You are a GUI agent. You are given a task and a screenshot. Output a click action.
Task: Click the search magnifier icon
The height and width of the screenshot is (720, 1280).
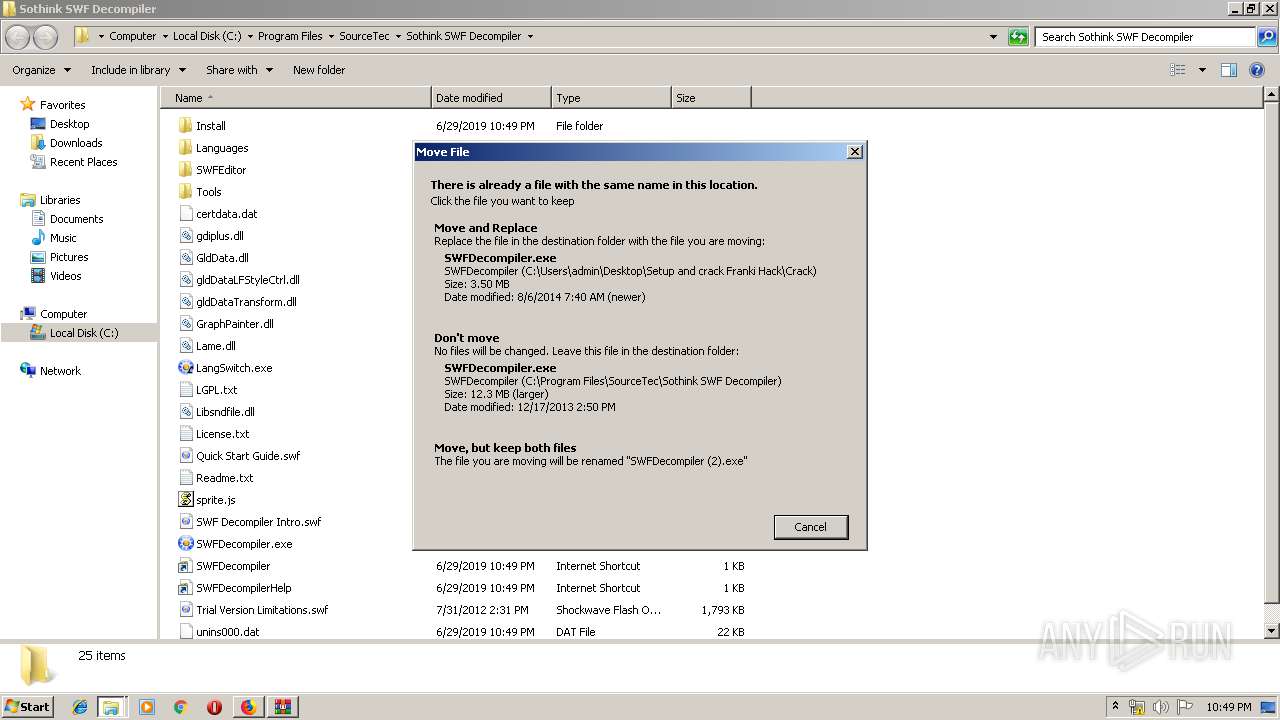point(1266,37)
